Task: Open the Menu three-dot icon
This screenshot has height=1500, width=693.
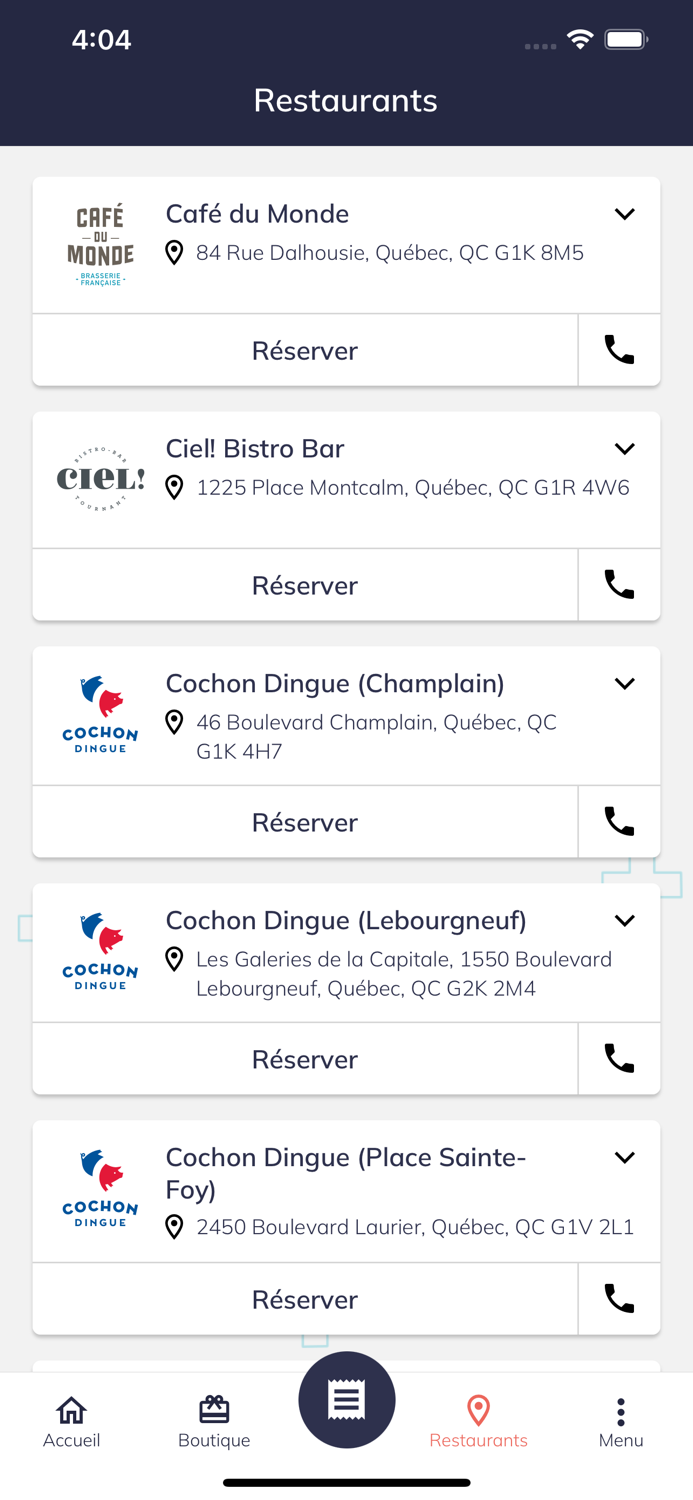Action: pos(621,1410)
